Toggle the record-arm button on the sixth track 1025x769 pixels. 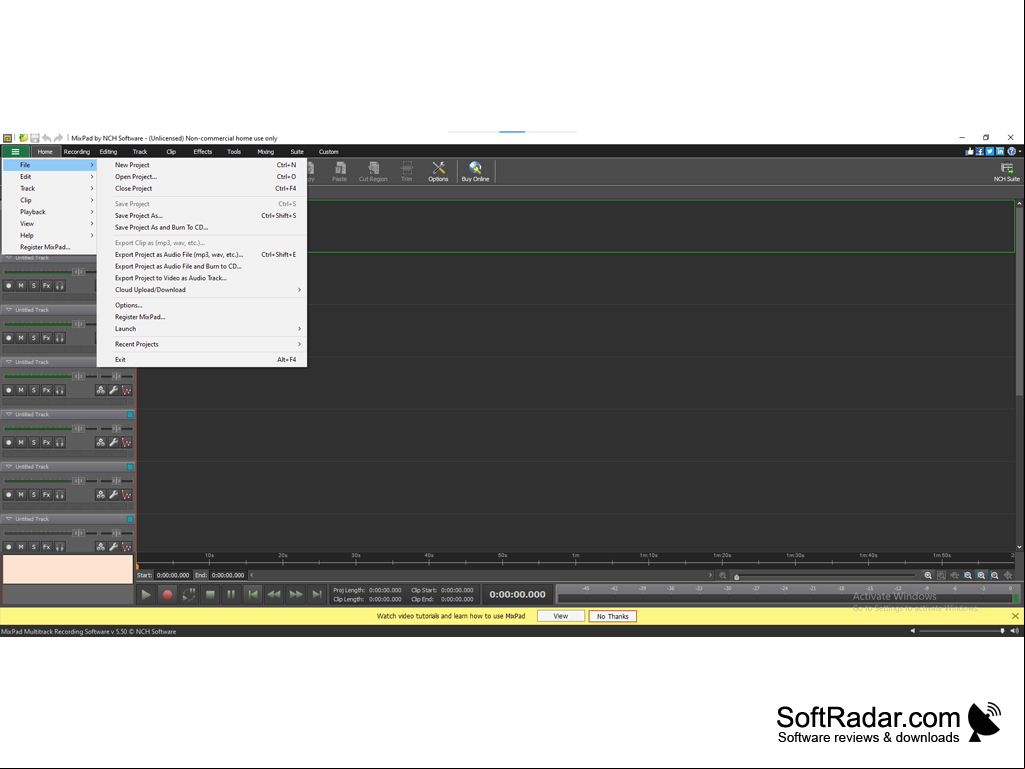point(8,547)
